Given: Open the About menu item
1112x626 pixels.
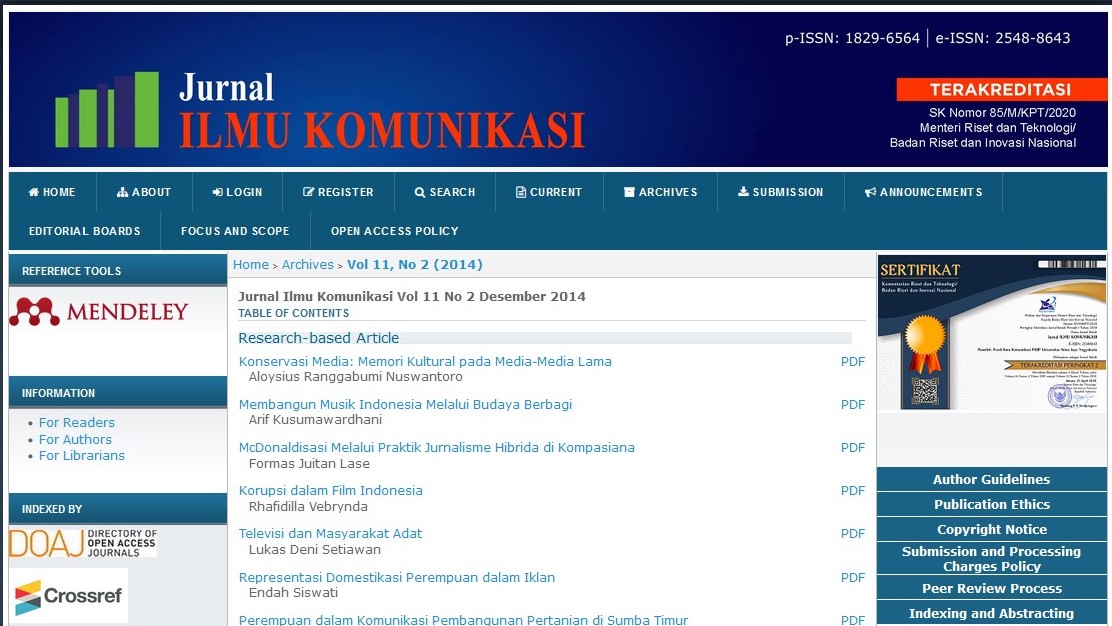Looking at the screenshot, I should [x=144, y=192].
